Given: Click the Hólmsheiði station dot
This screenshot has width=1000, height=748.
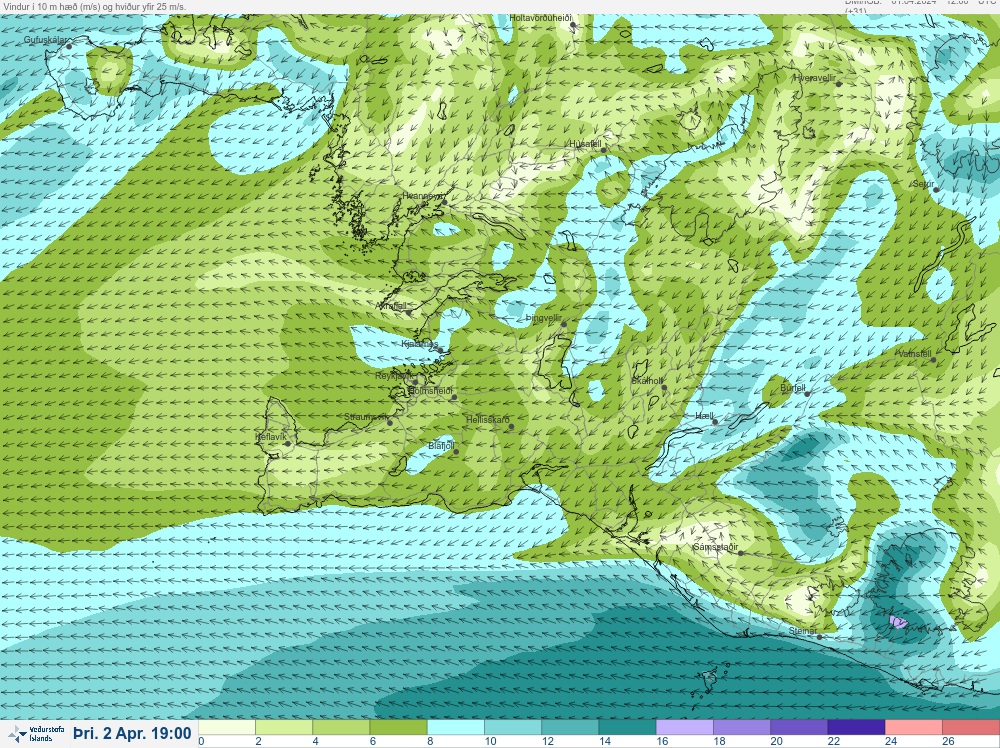Looking at the screenshot, I should 454,397.
